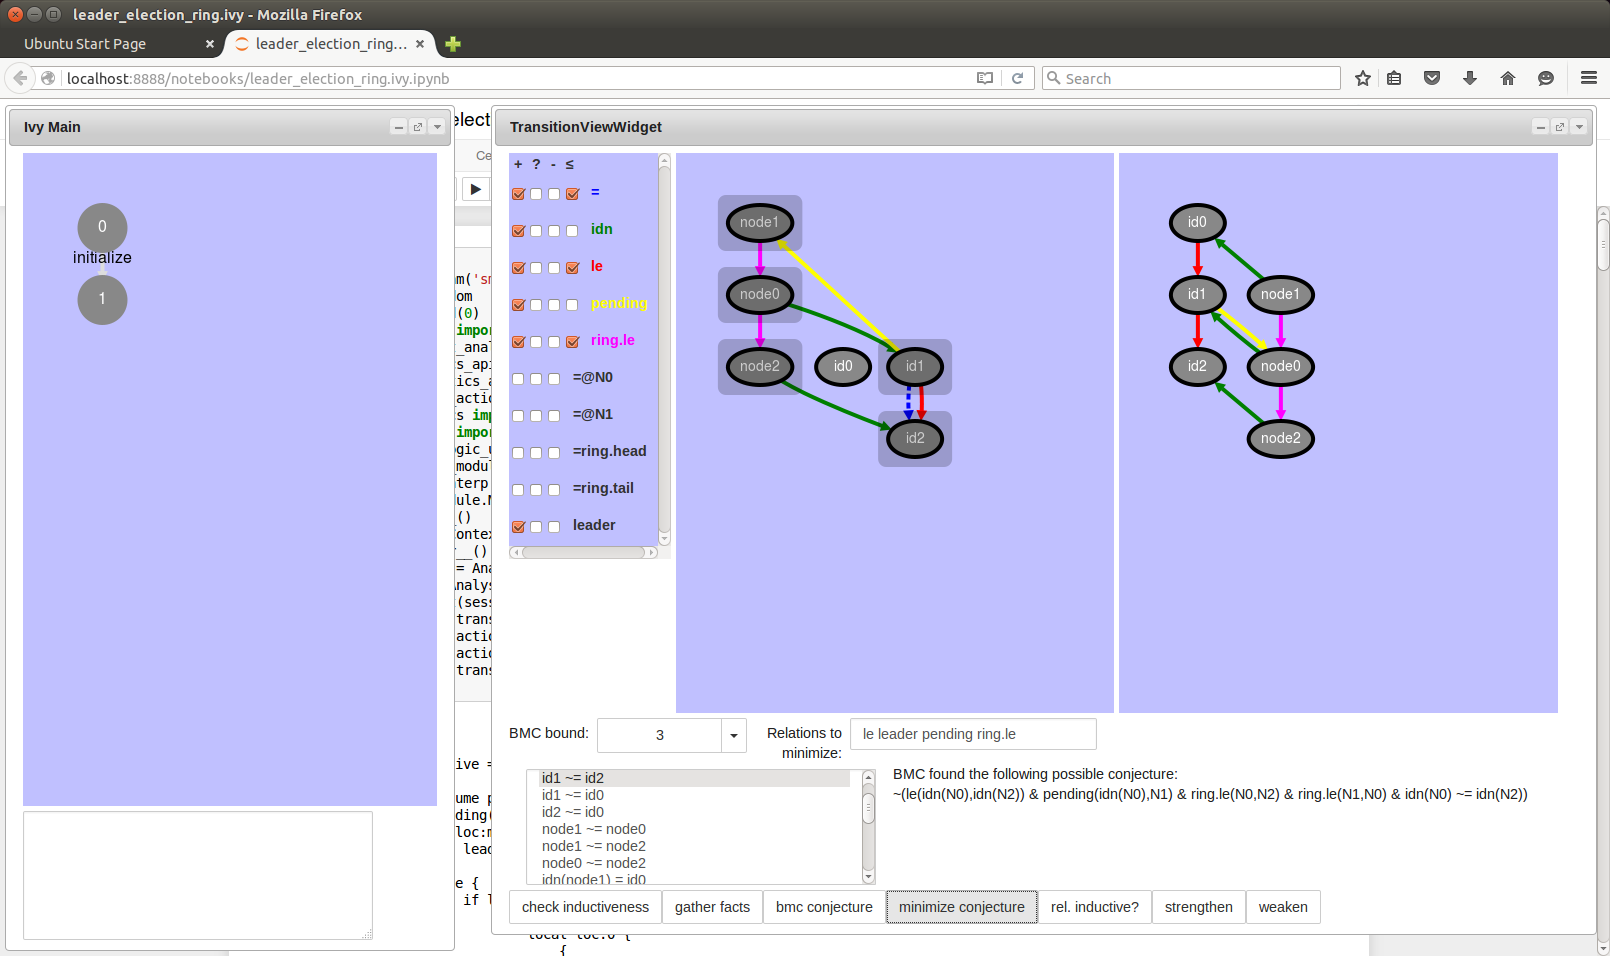1610x956 pixels.
Task: Select the leader_election_ring browser tab
Action: (330, 44)
